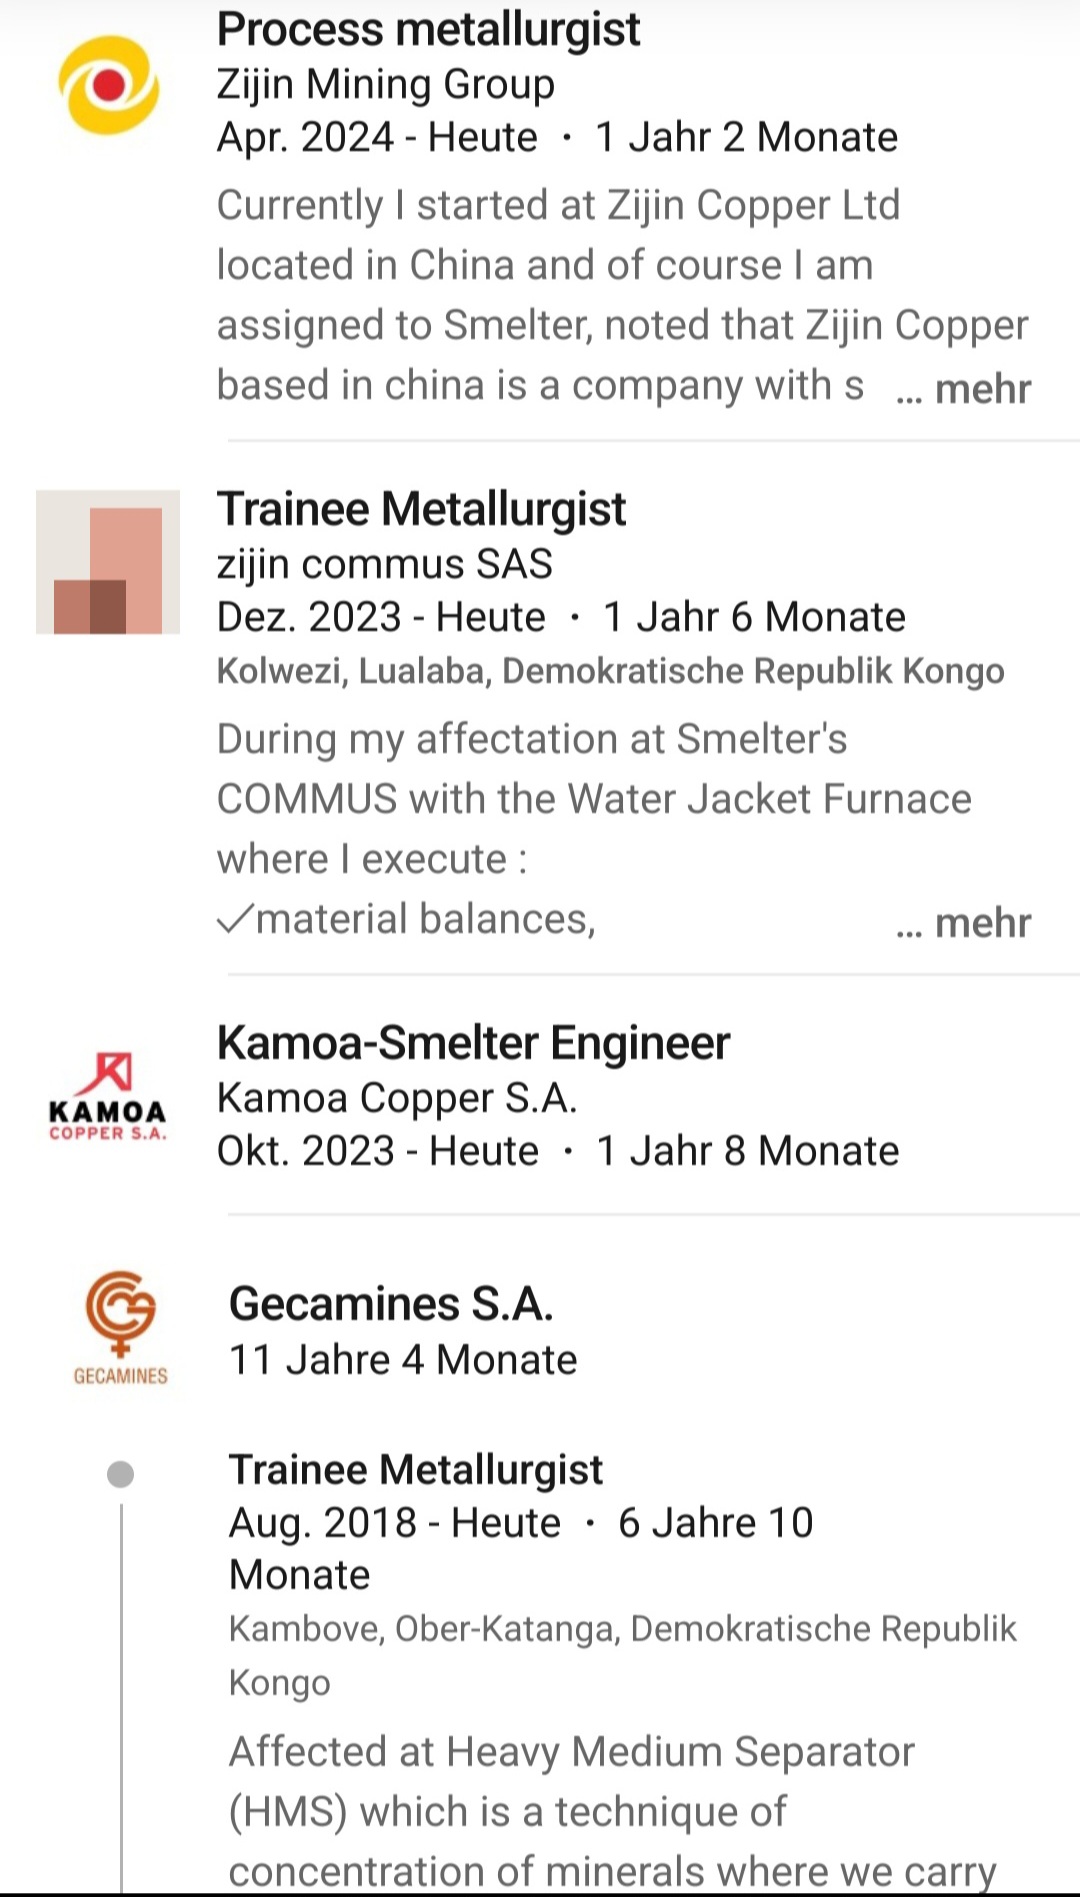Image resolution: width=1080 pixels, height=1897 pixels.
Task: Tap the Kolwezi, Lualaba location text
Action: (x=610, y=671)
